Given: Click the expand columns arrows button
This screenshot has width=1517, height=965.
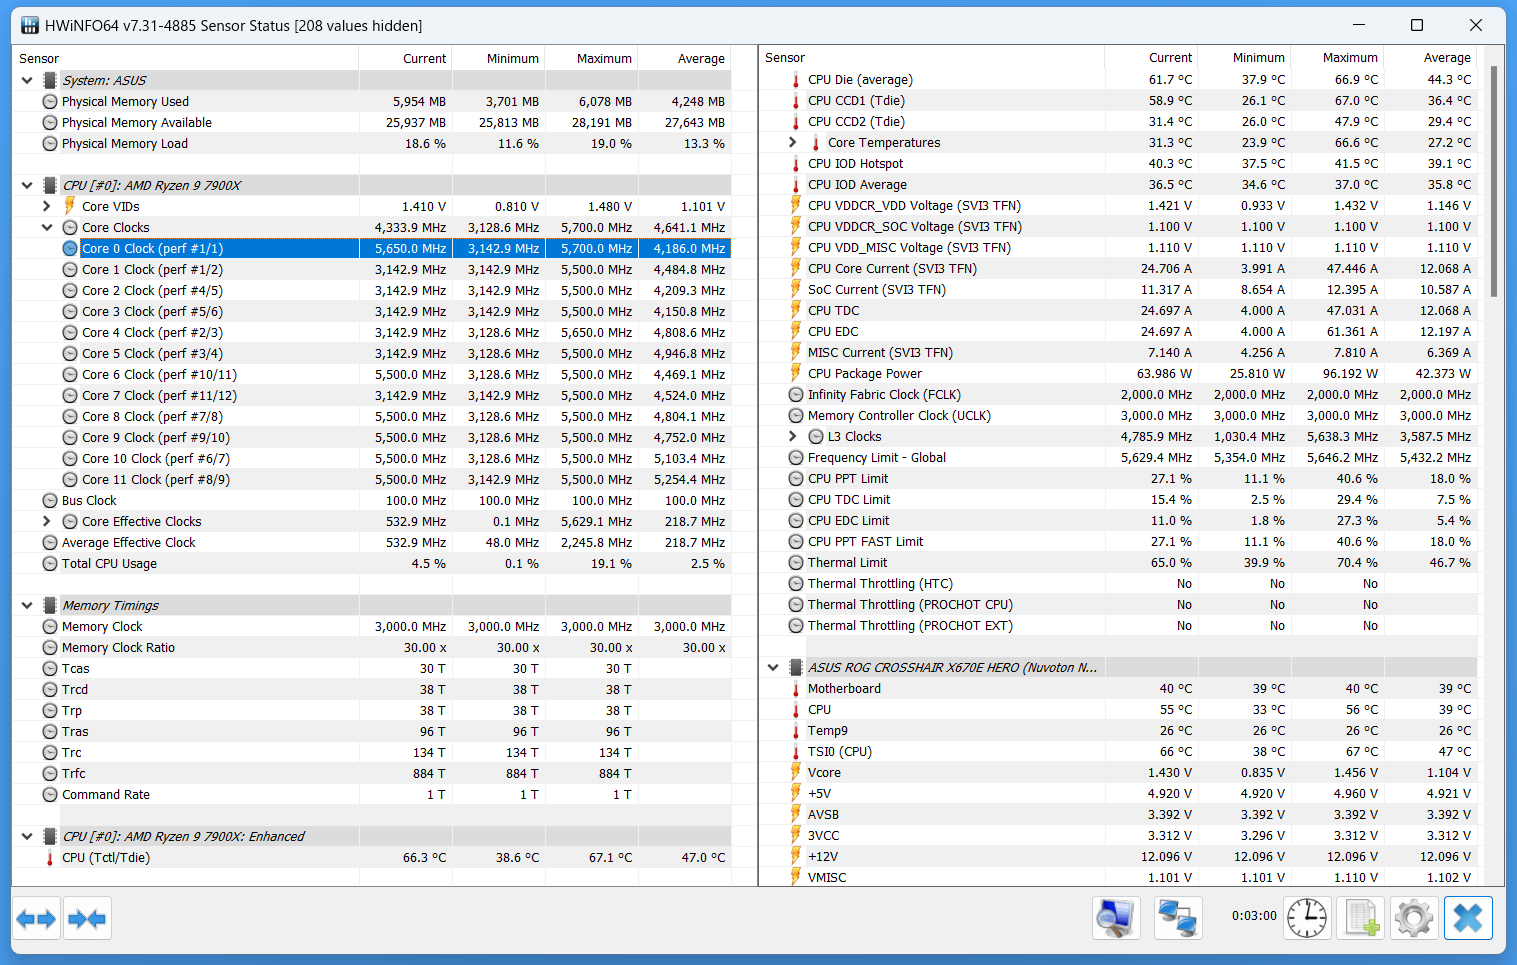Looking at the screenshot, I should tap(37, 918).
